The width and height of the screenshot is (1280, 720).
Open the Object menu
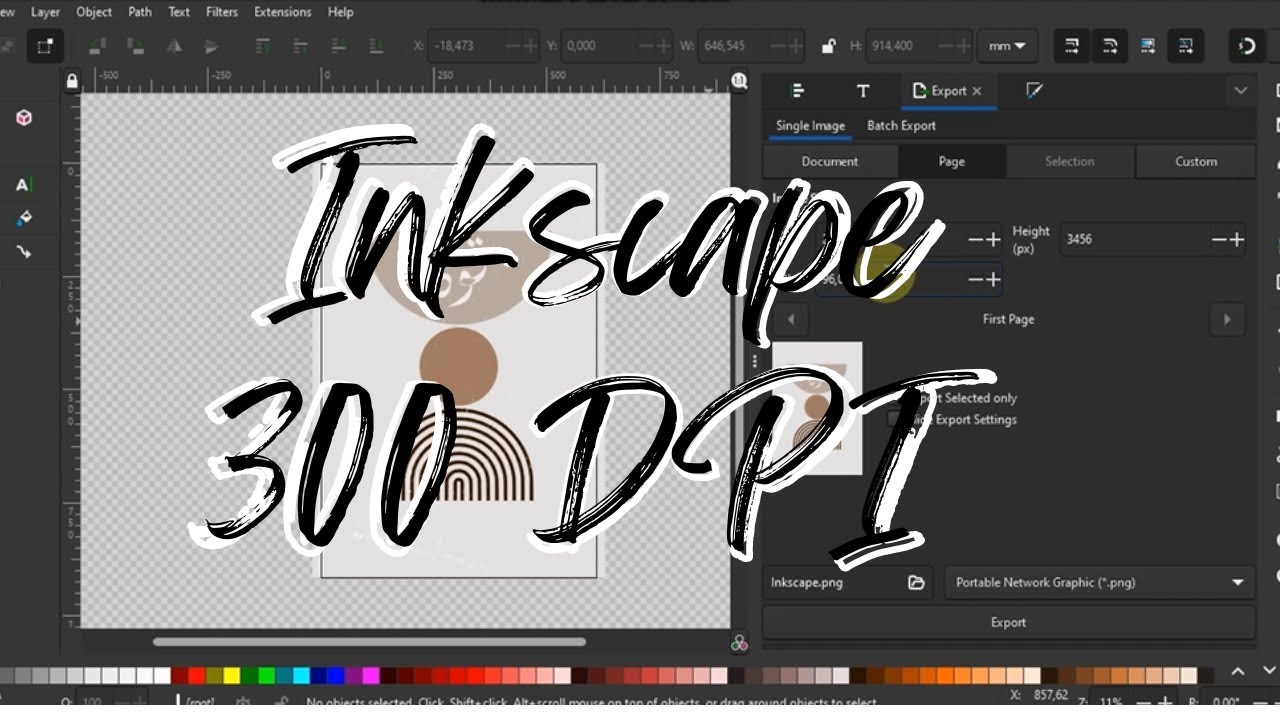(94, 12)
